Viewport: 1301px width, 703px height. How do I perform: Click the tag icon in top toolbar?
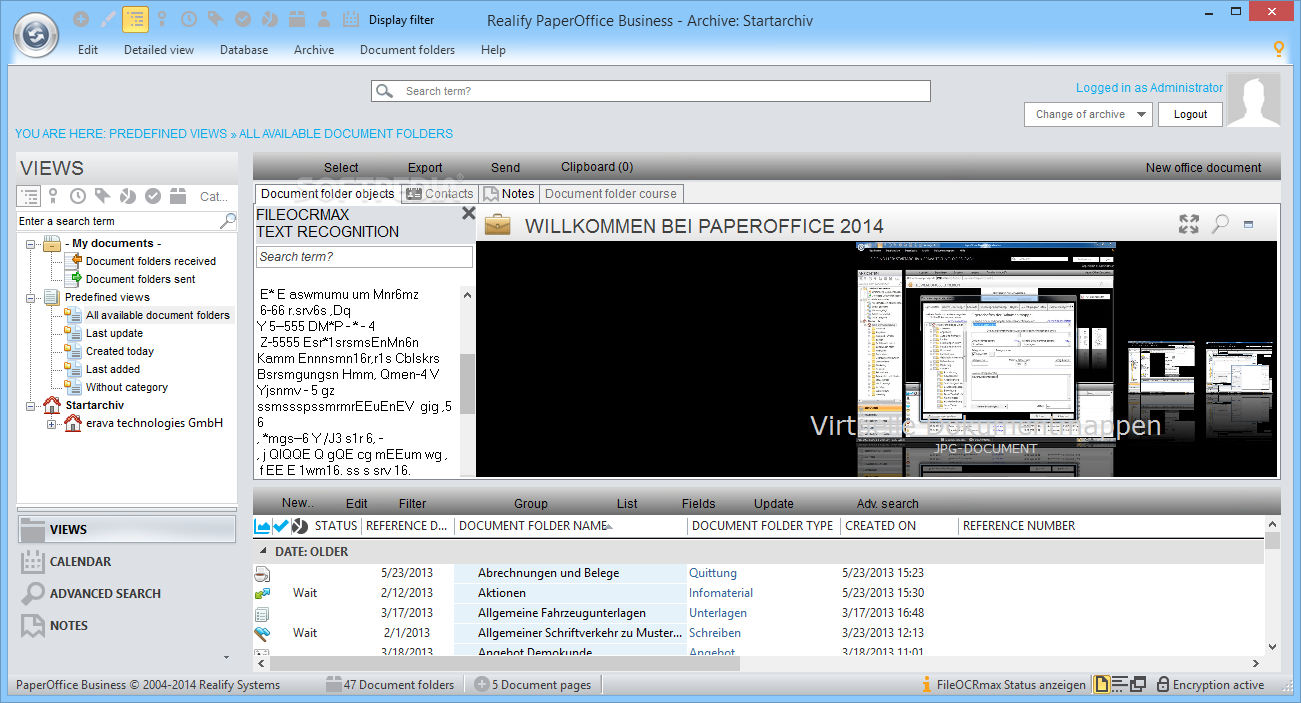tap(215, 19)
